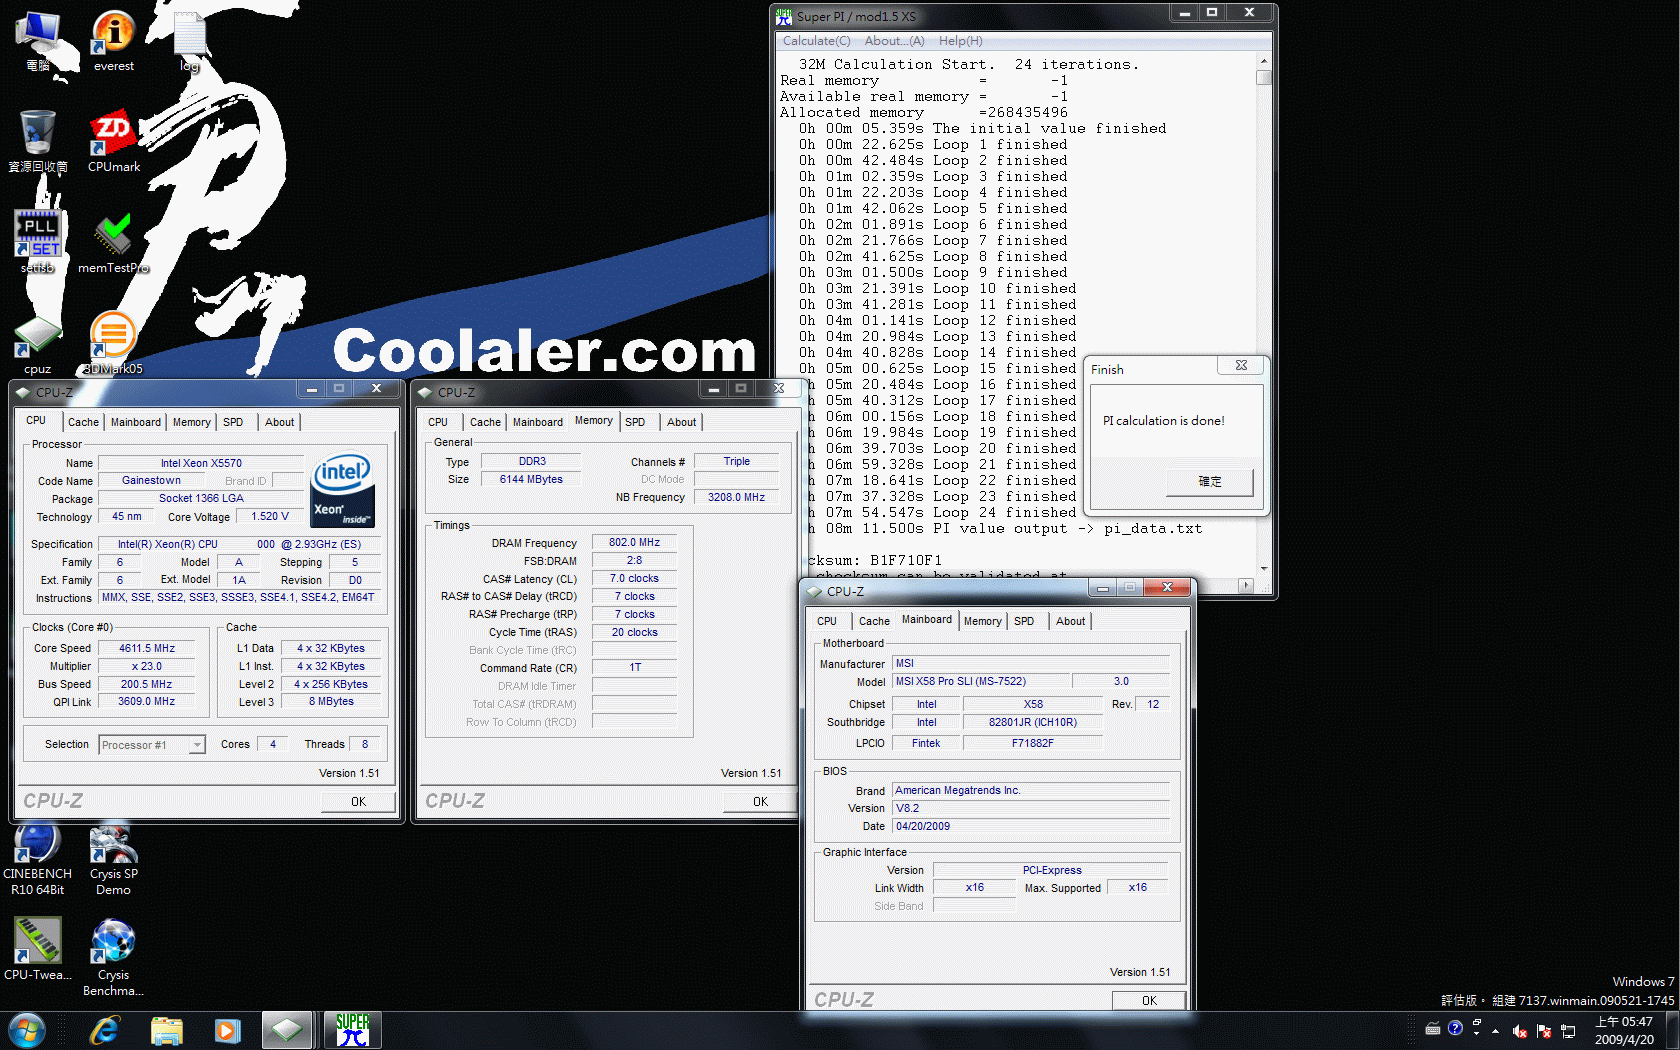
Task: Click OK in the mainboard CPU-Z window
Action: (1149, 1000)
